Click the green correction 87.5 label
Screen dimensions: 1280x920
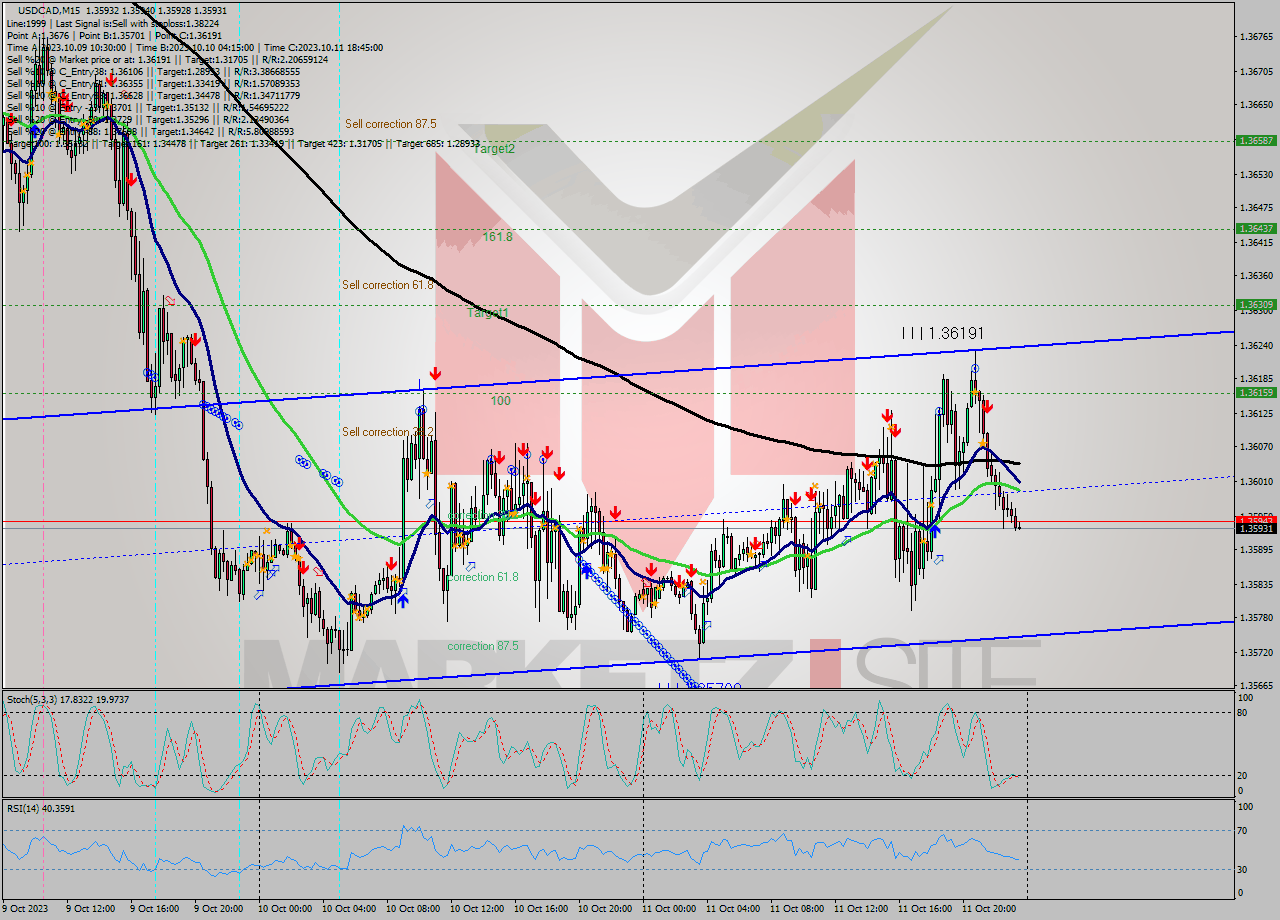click(483, 646)
